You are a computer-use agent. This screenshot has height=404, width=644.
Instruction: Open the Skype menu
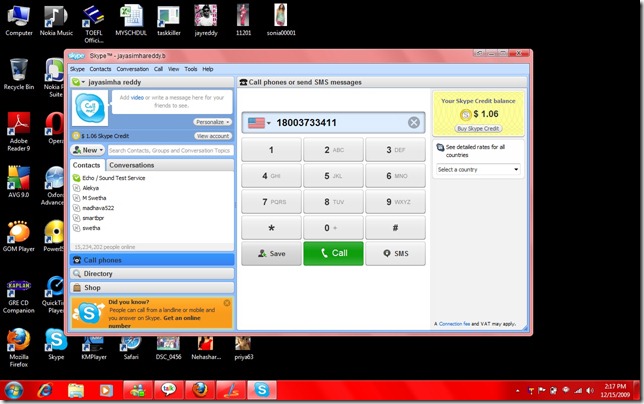(x=77, y=69)
